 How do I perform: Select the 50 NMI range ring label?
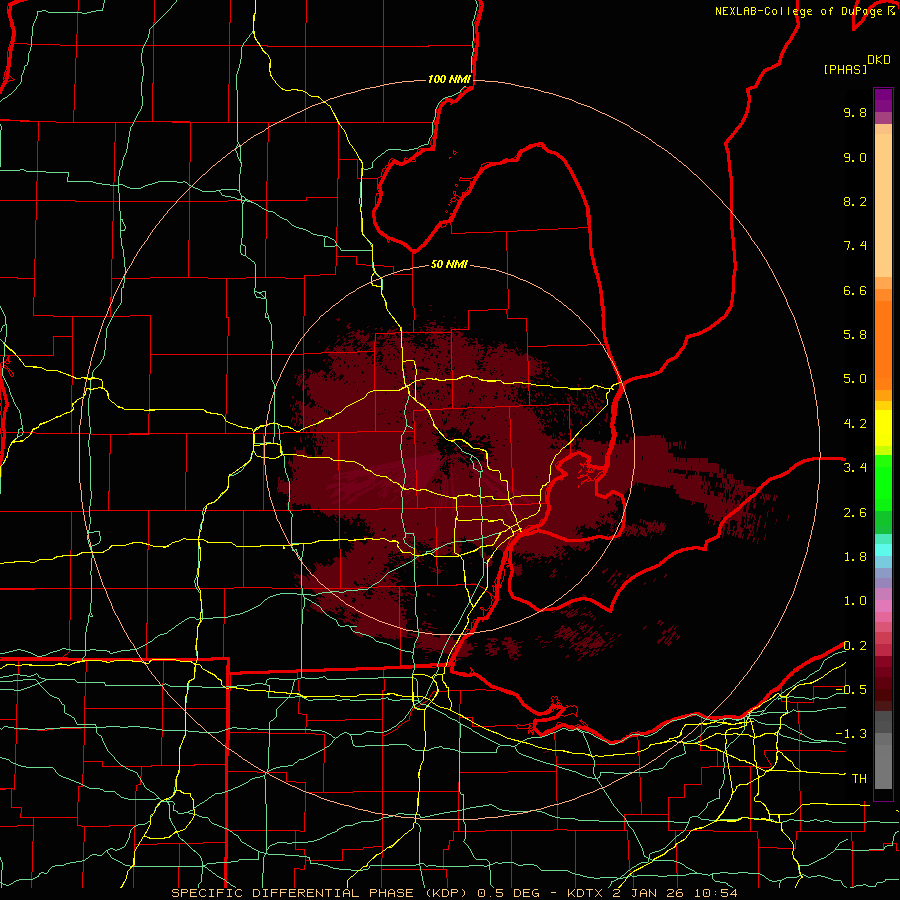coord(449,264)
